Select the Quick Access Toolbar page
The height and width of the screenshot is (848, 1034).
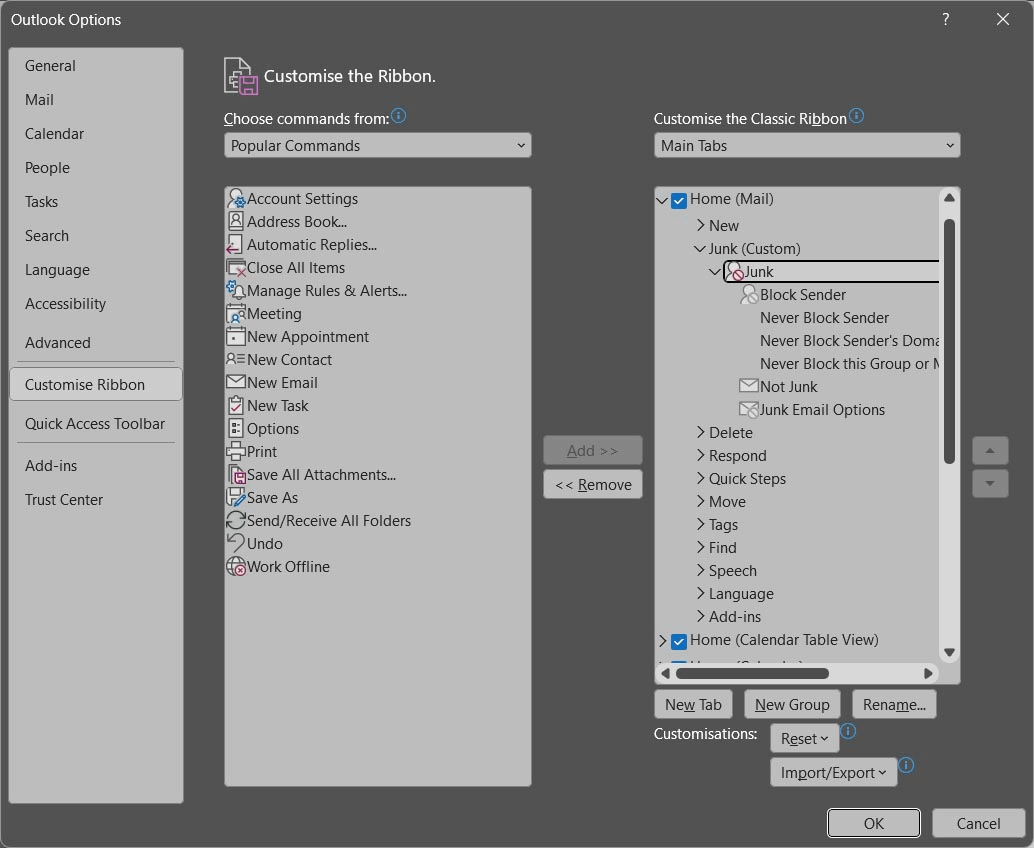[x=96, y=423]
